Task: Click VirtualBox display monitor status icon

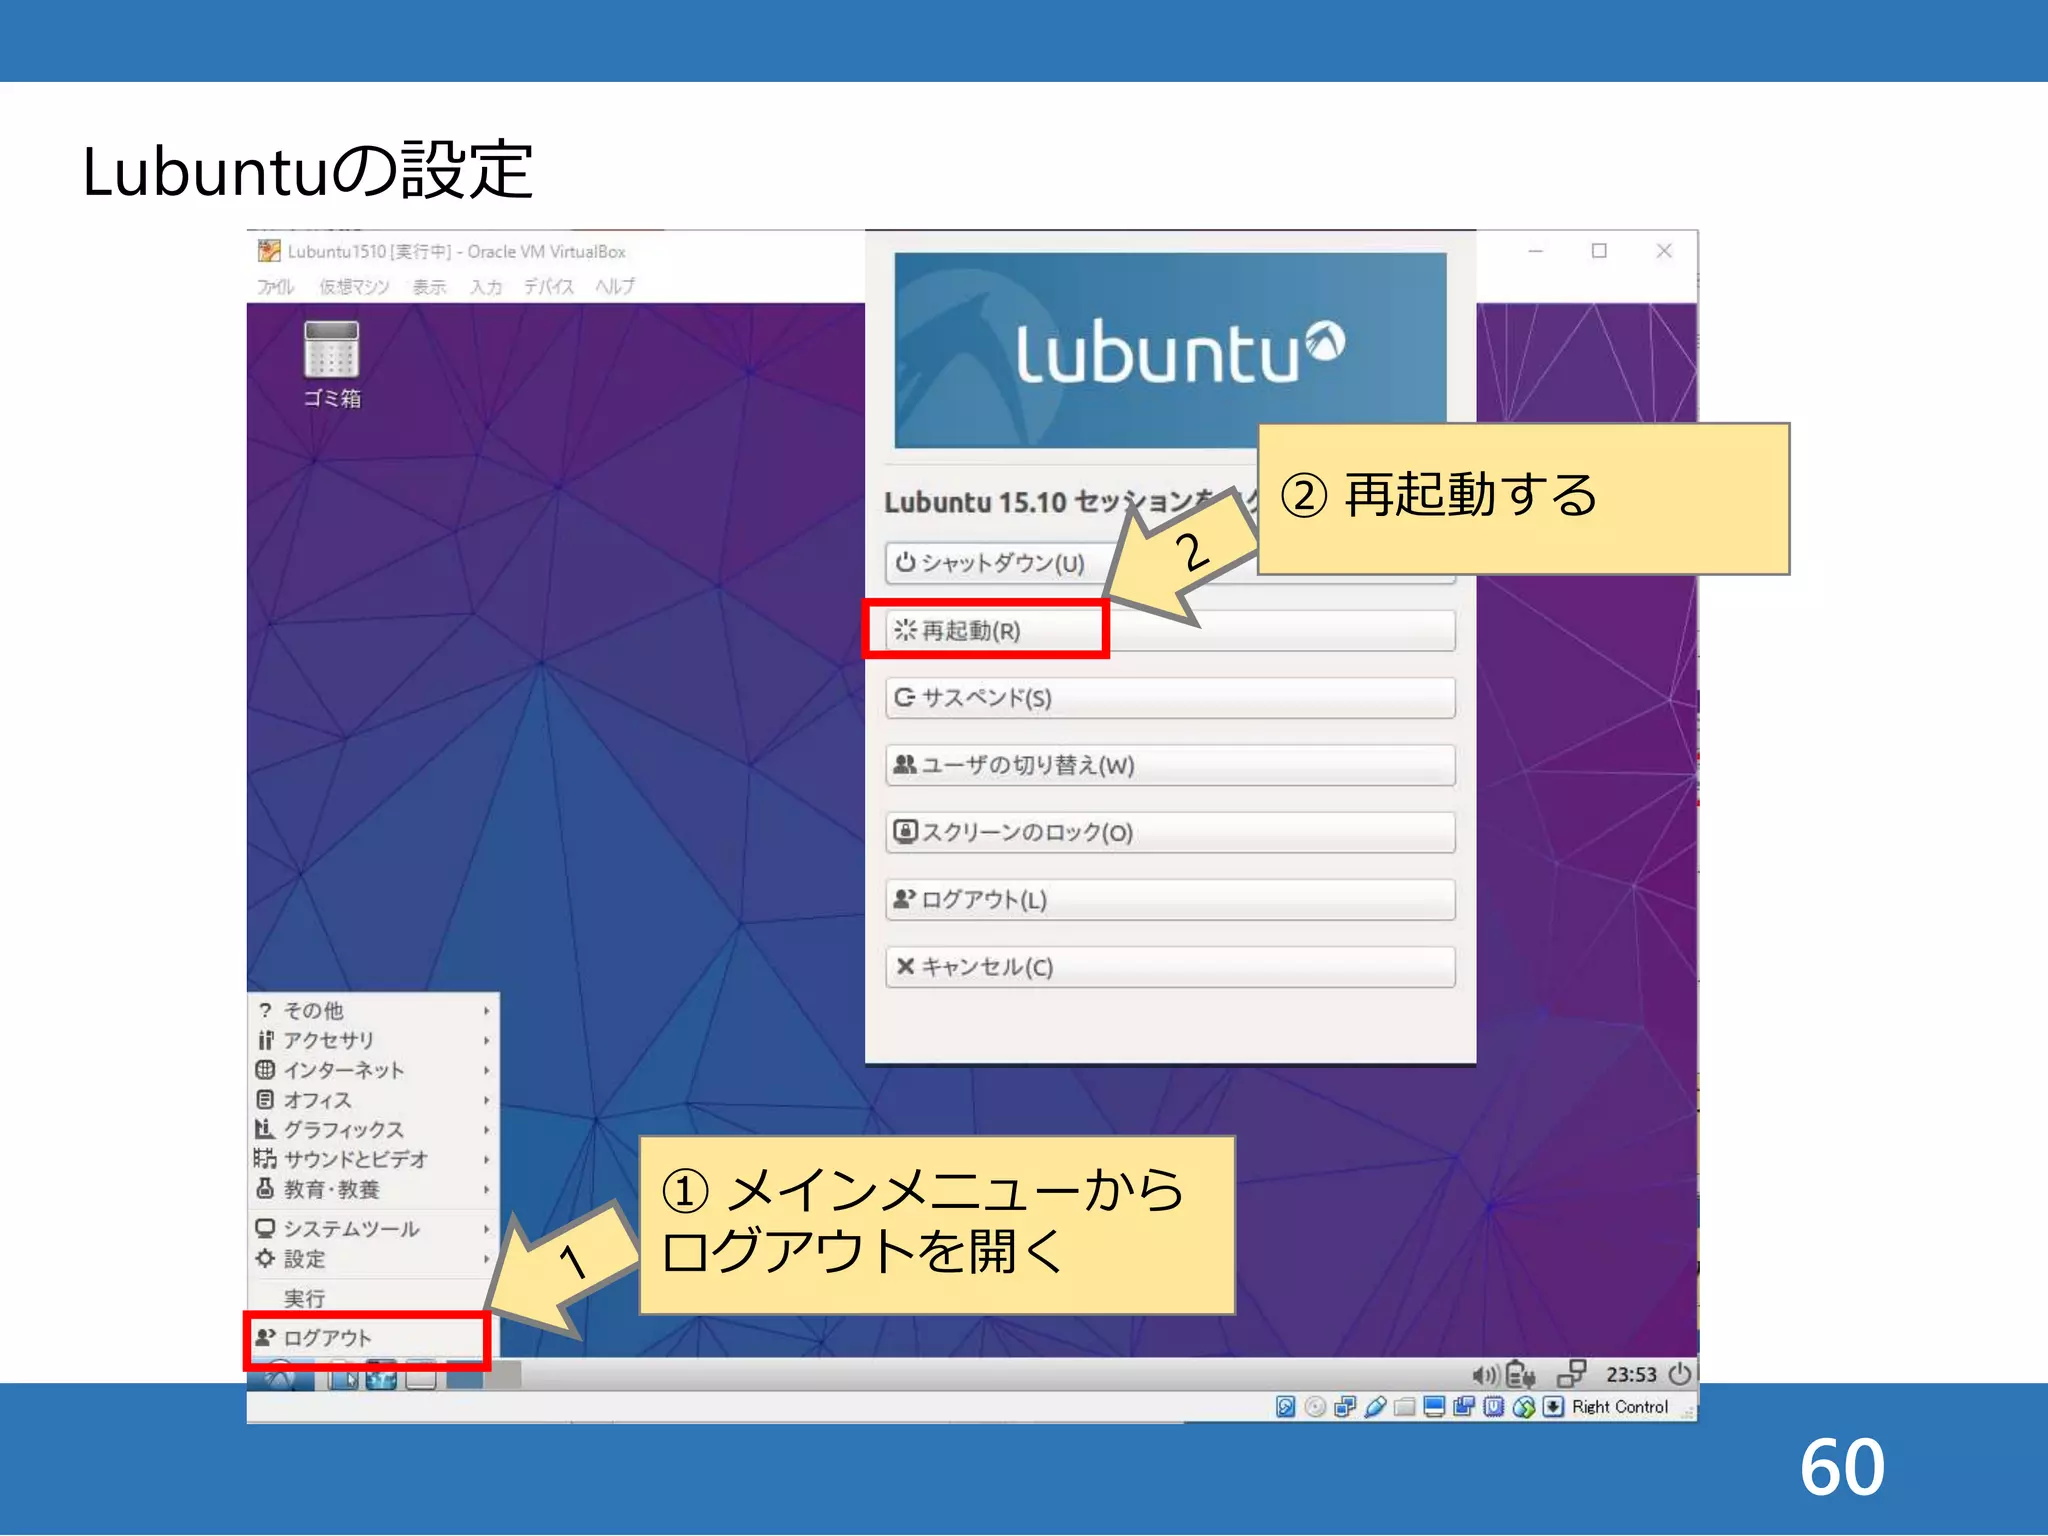Action: point(1434,1407)
